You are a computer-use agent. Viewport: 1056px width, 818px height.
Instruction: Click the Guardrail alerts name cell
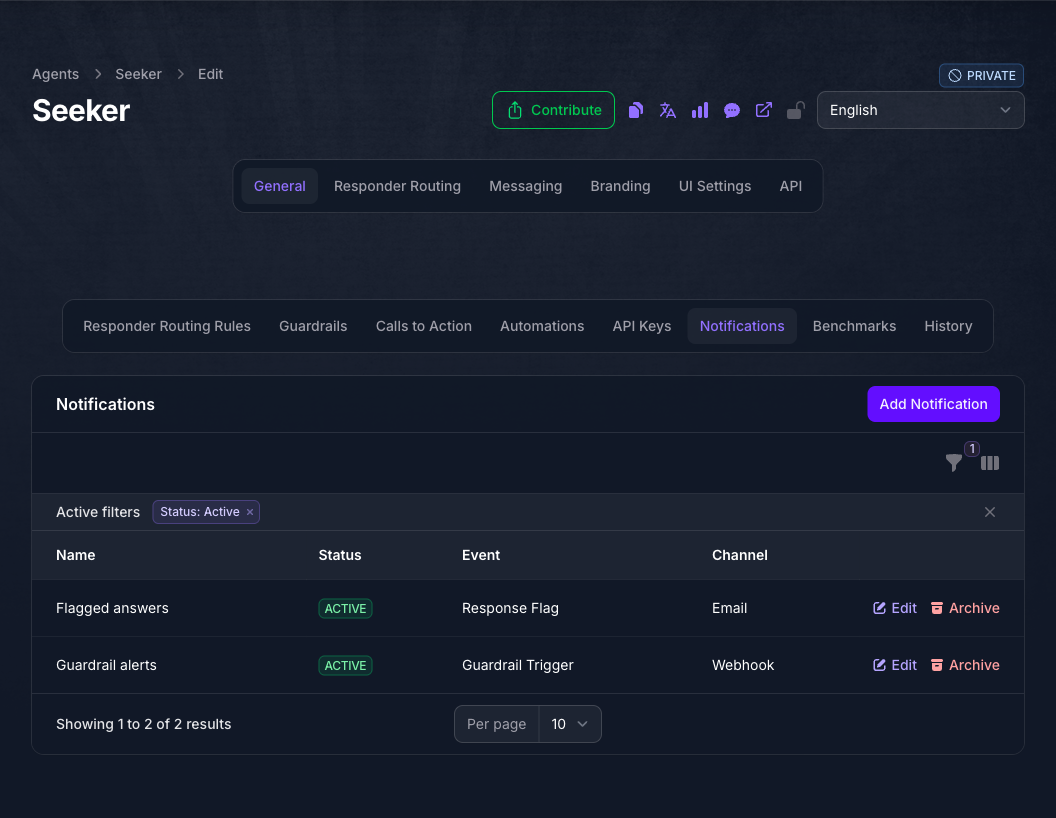[106, 666]
